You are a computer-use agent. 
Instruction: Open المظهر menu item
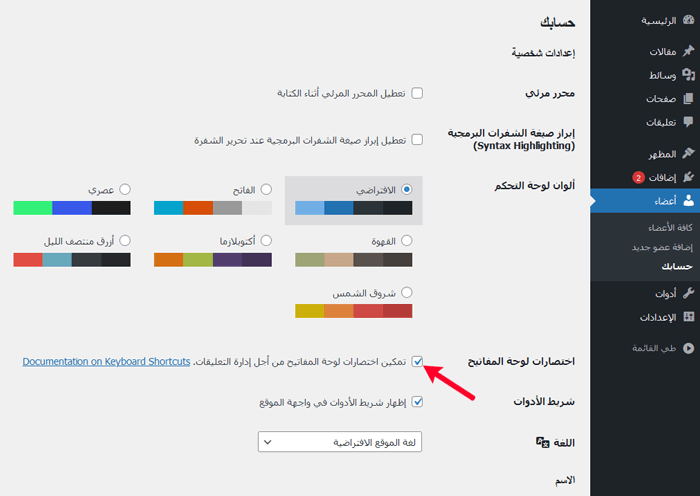coord(645,154)
